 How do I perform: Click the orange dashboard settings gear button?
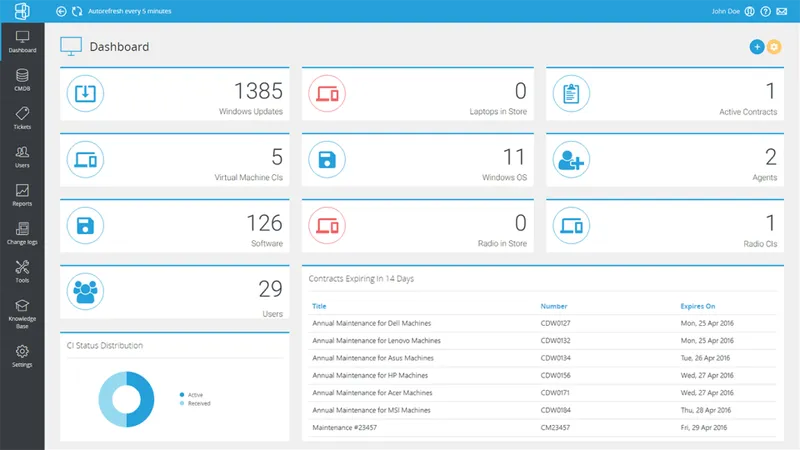774,47
